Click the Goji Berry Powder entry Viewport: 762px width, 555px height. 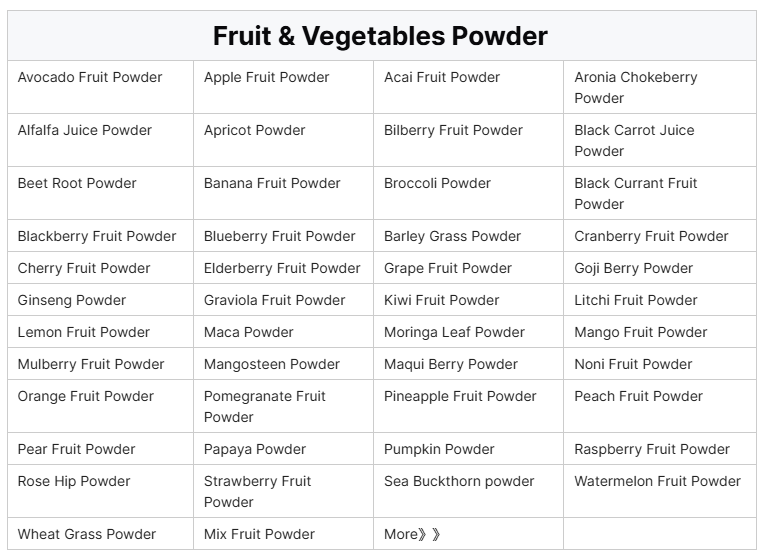(633, 268)
